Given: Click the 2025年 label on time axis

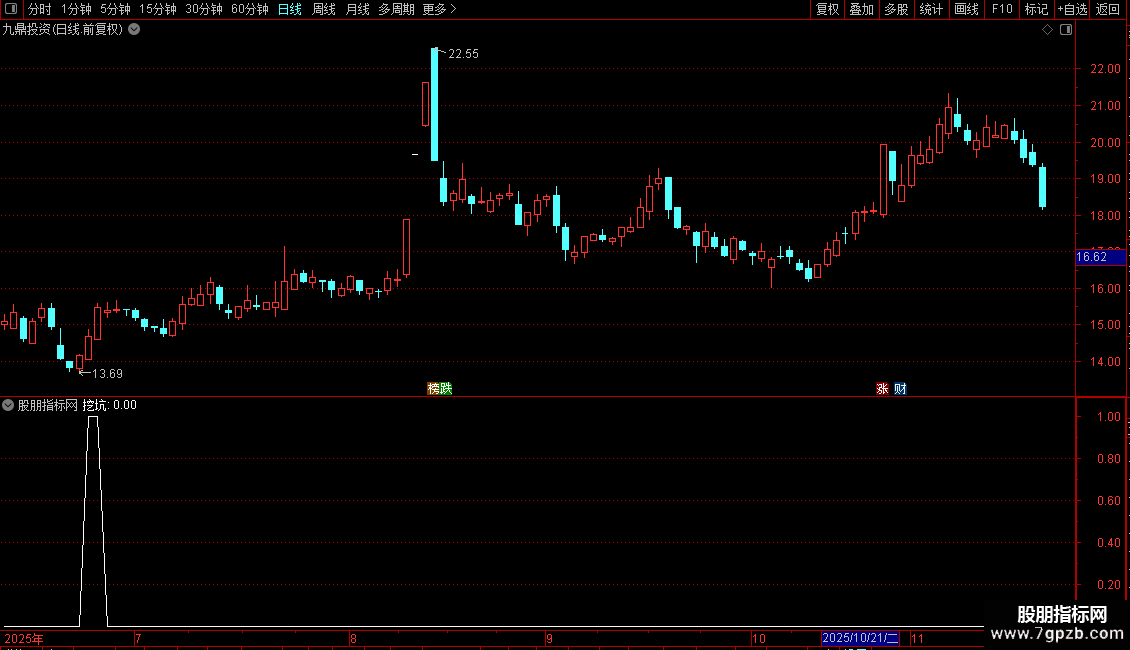Looking at the screenshot, I should point(24,638).
